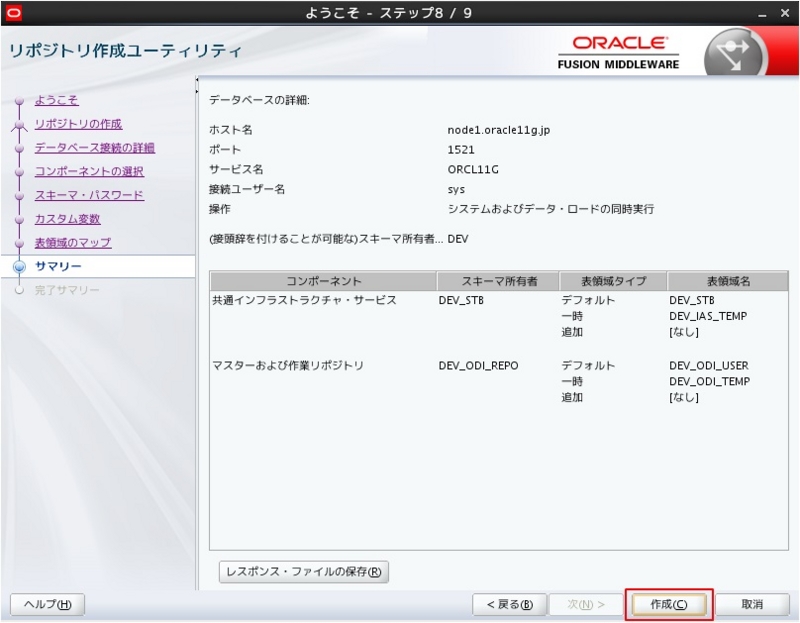This screenshot has width=800, height=623.
Task: Close the Repository Creation Utility window
Action: (785, 13)
